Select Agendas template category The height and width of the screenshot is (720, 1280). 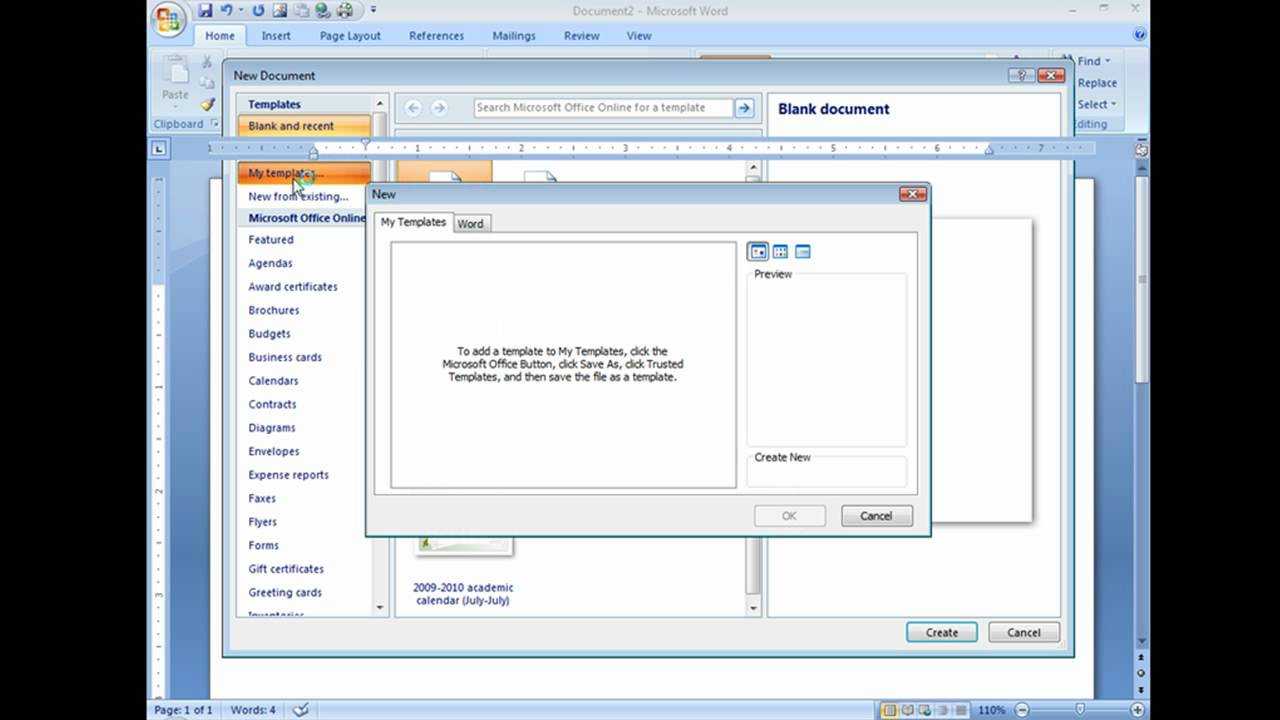pyautogui.click(x=270, y=263)
